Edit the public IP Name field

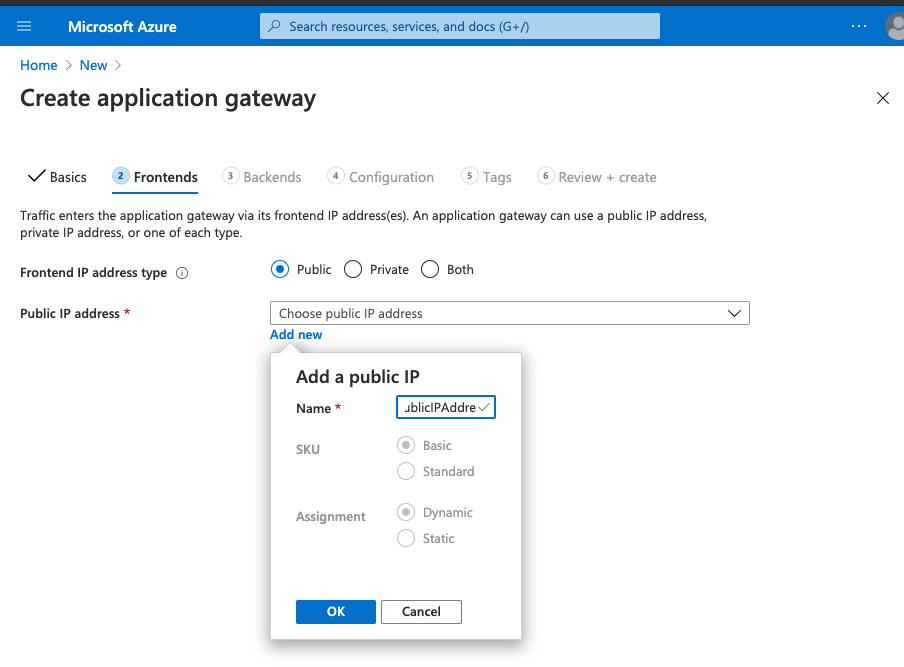(x=444, y=407)
